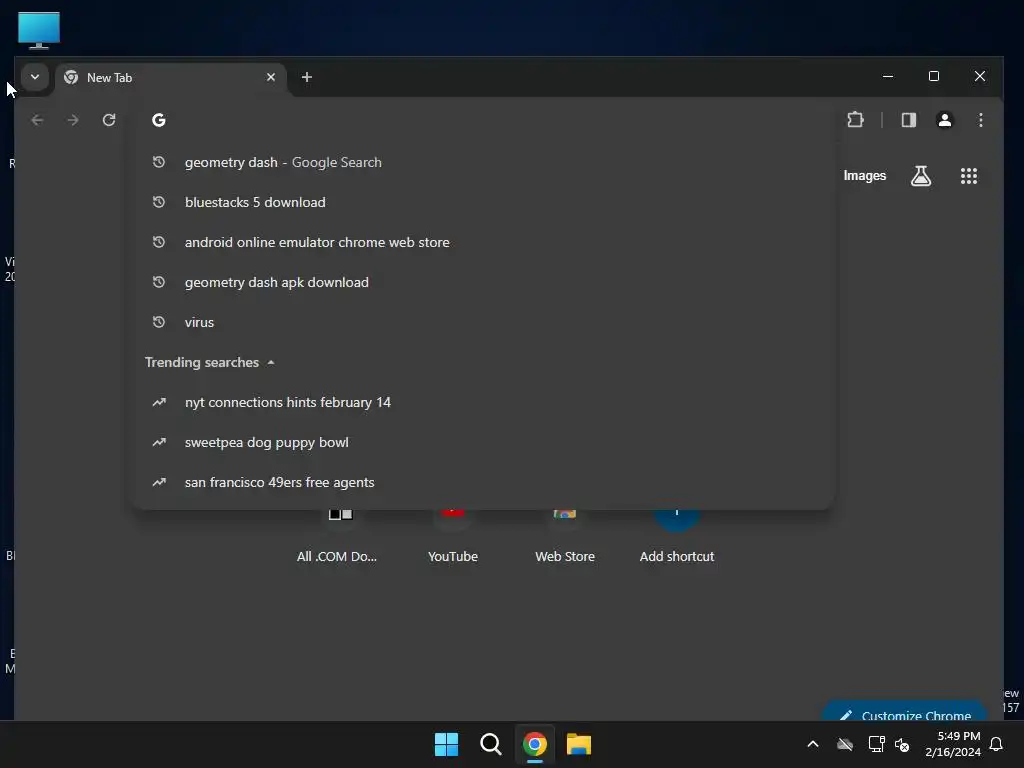Open a new tab with plus button

(306, 77)
